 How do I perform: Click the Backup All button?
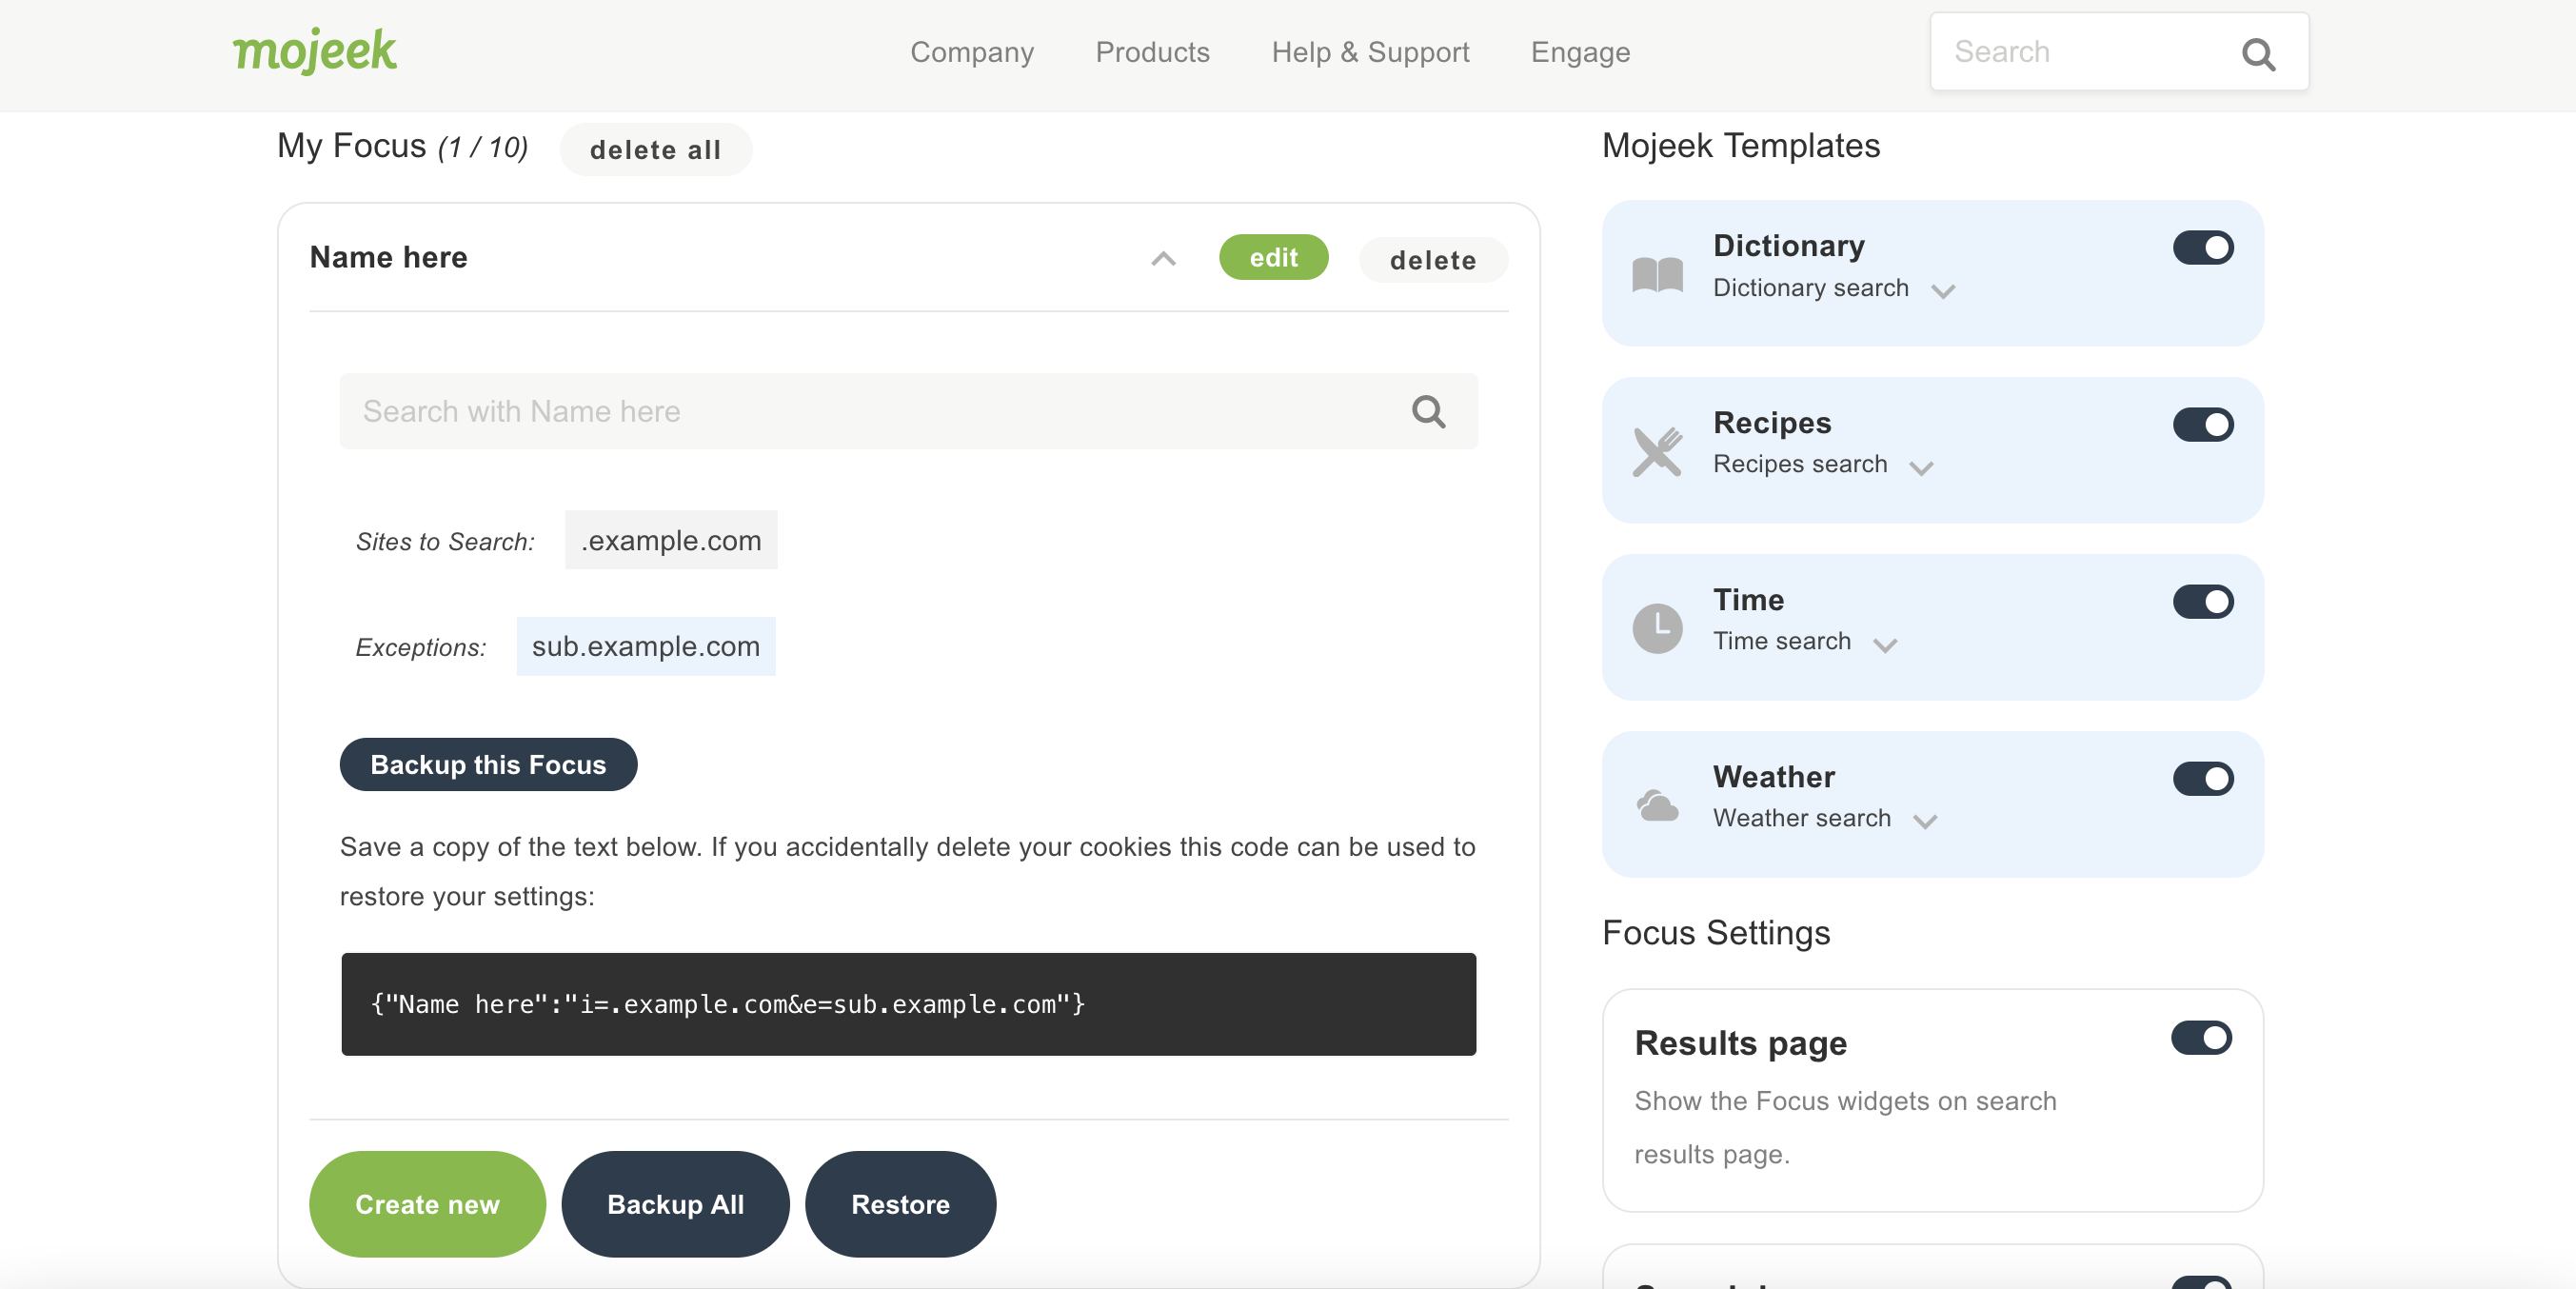click(x=675, y=1203)
